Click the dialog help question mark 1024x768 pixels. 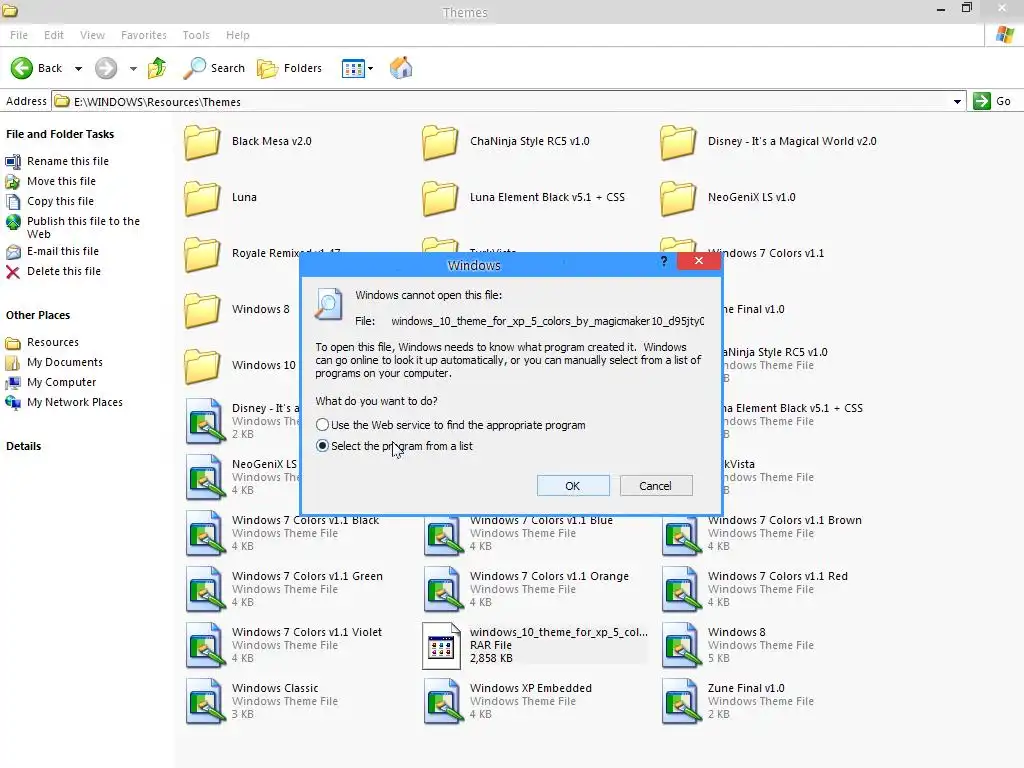(x=664, y=261)
